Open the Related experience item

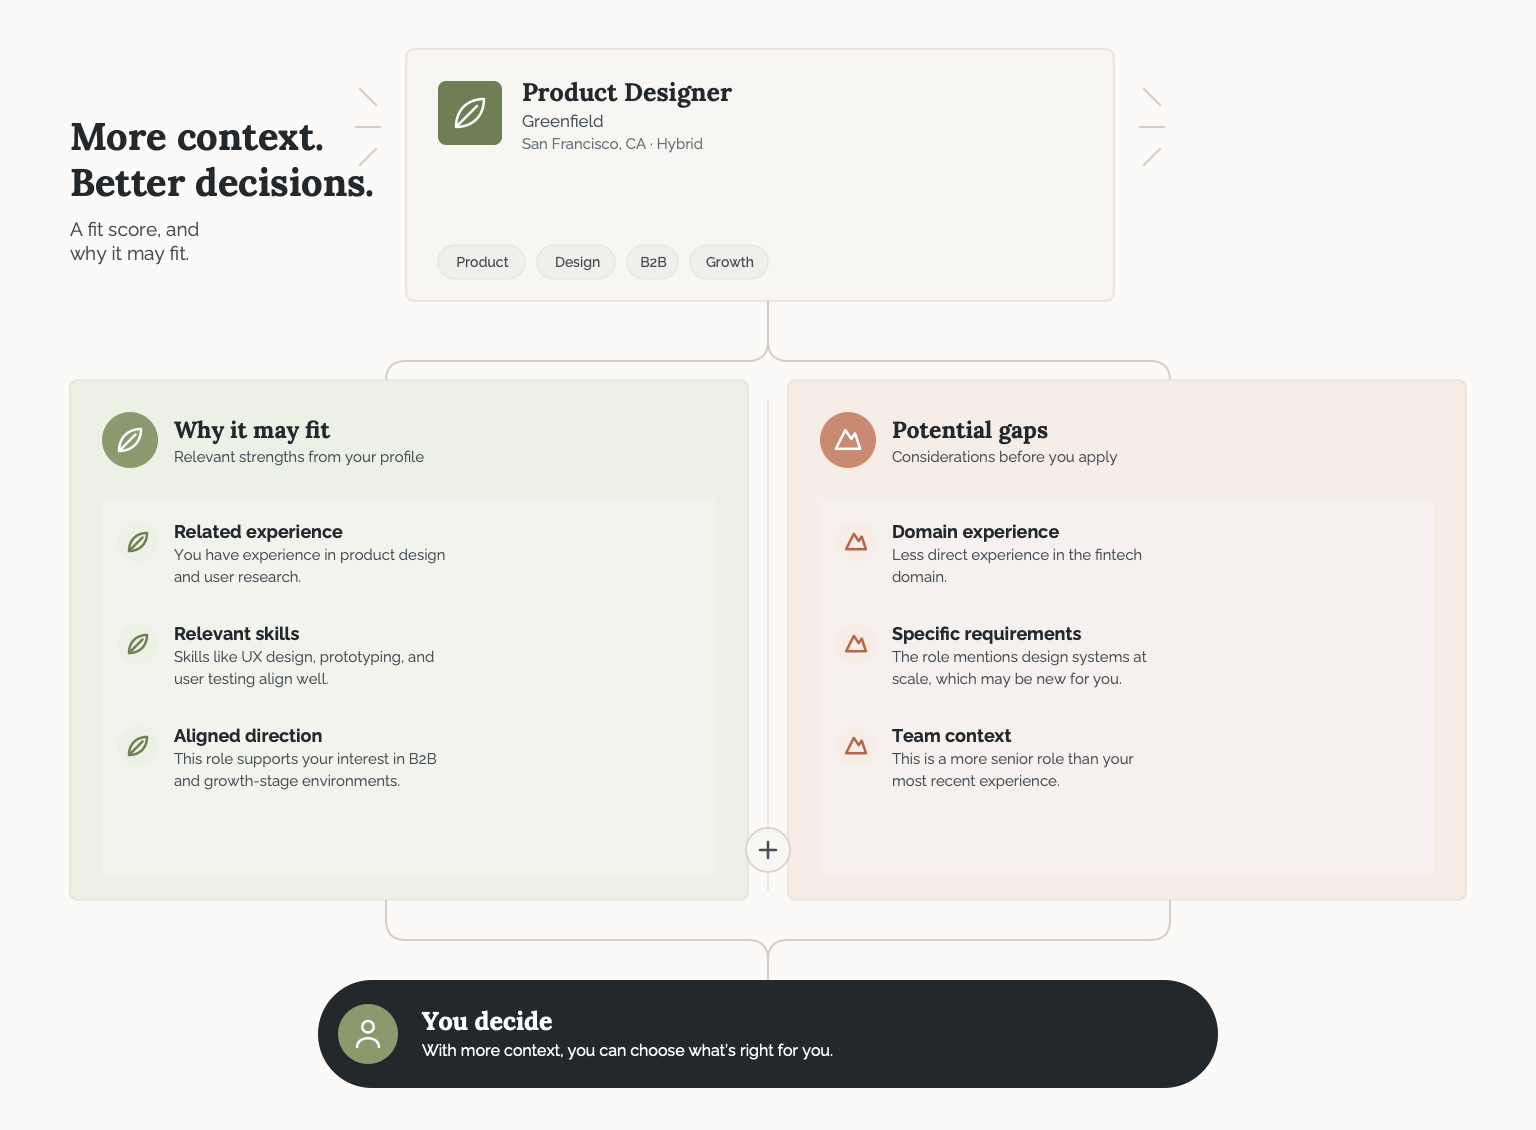(x=310, y=554)
